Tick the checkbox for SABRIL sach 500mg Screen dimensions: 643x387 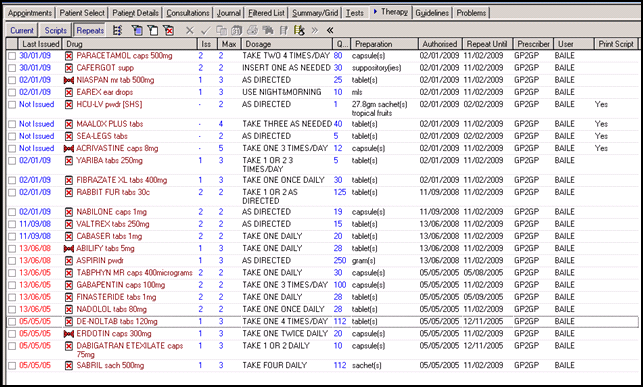(x=12, y=366)
